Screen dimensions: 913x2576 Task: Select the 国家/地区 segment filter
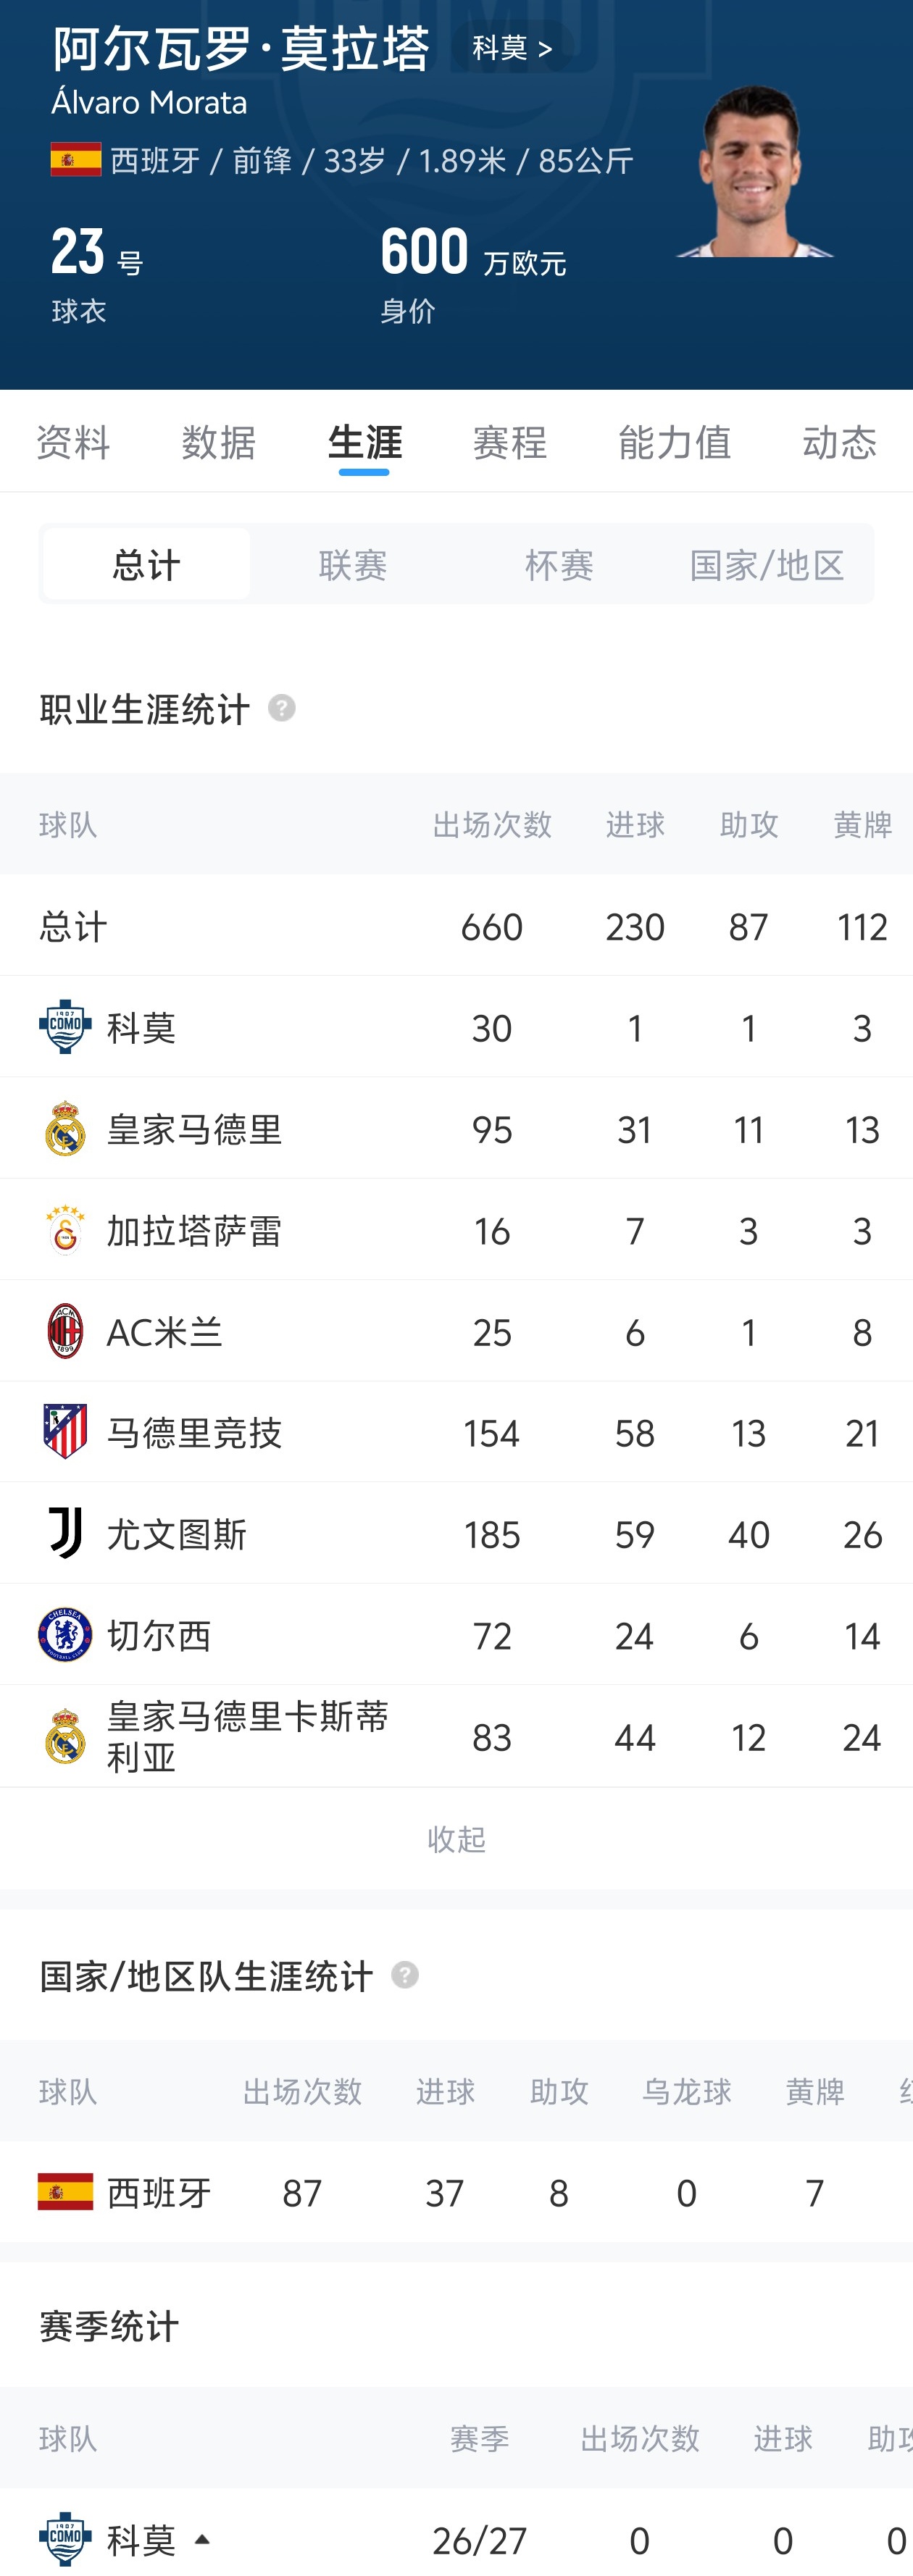(767, 564)
